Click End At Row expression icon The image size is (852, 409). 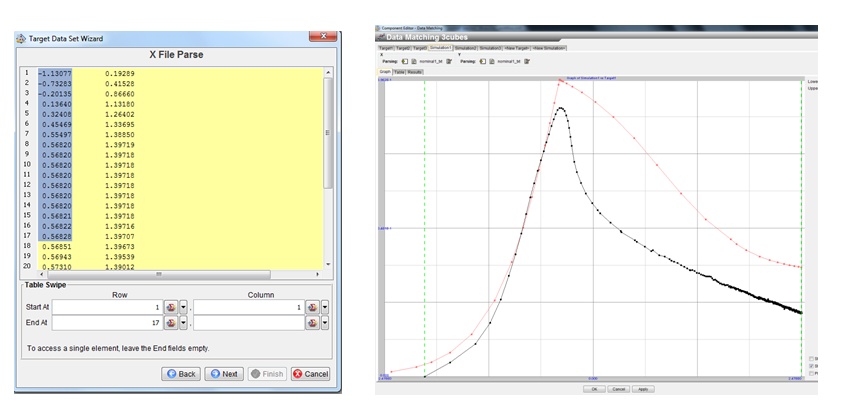tap(171, 323)
